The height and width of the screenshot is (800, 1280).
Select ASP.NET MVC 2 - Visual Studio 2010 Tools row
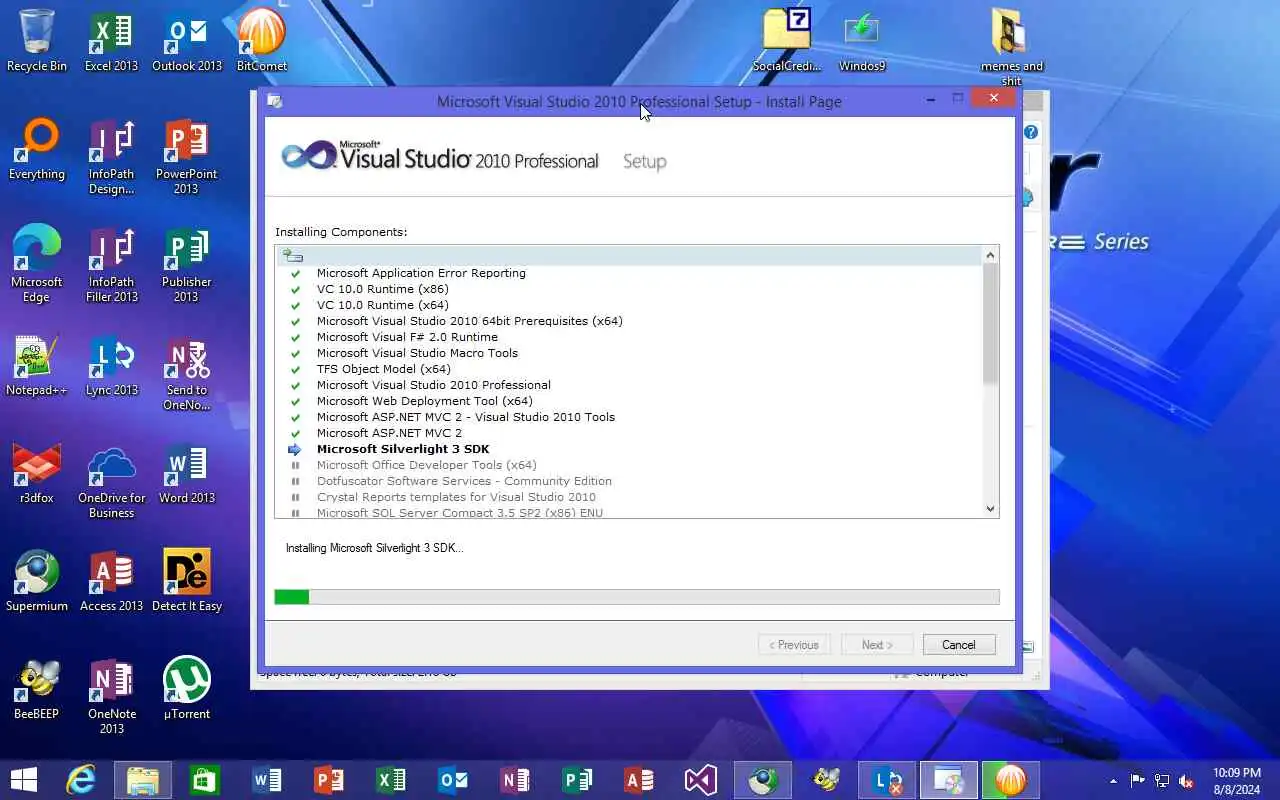coord(465,417)
